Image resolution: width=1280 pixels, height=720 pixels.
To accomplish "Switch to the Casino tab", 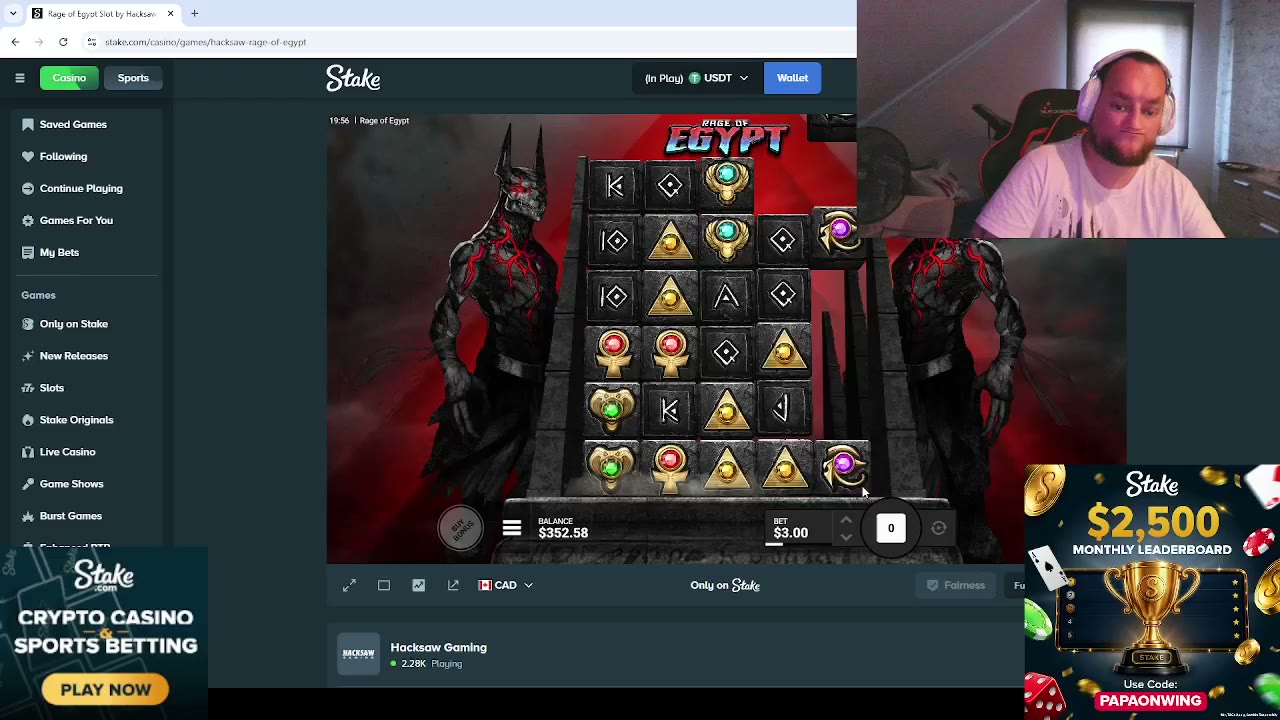I will [69, 78].
